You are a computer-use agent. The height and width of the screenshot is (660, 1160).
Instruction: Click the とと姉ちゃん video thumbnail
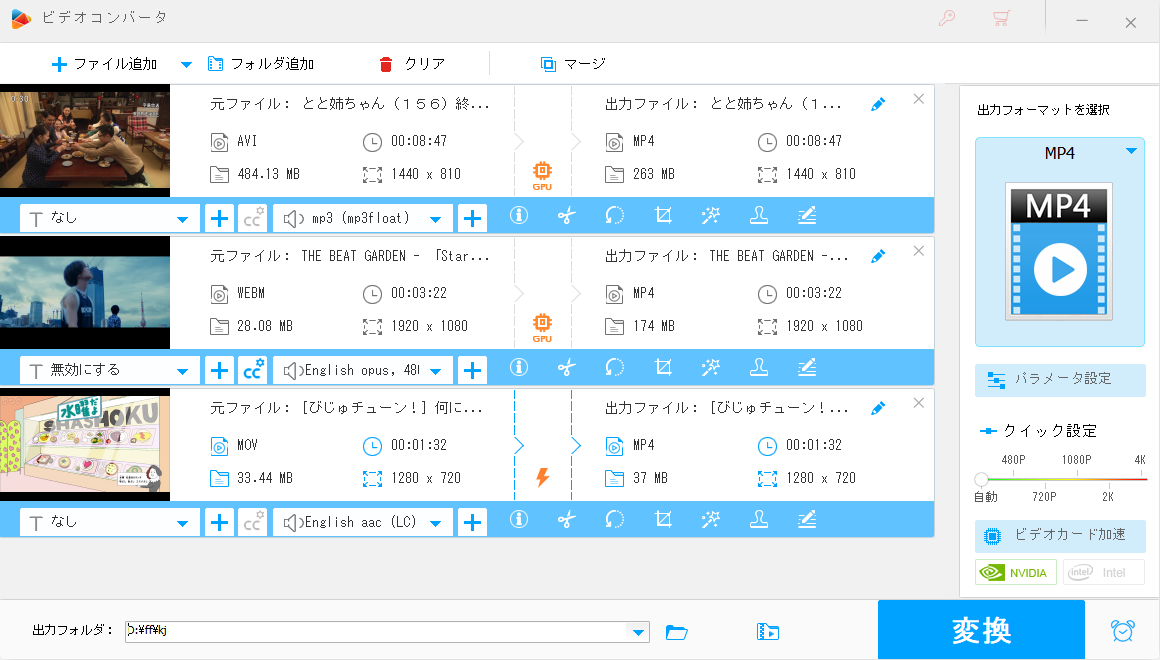85,141
